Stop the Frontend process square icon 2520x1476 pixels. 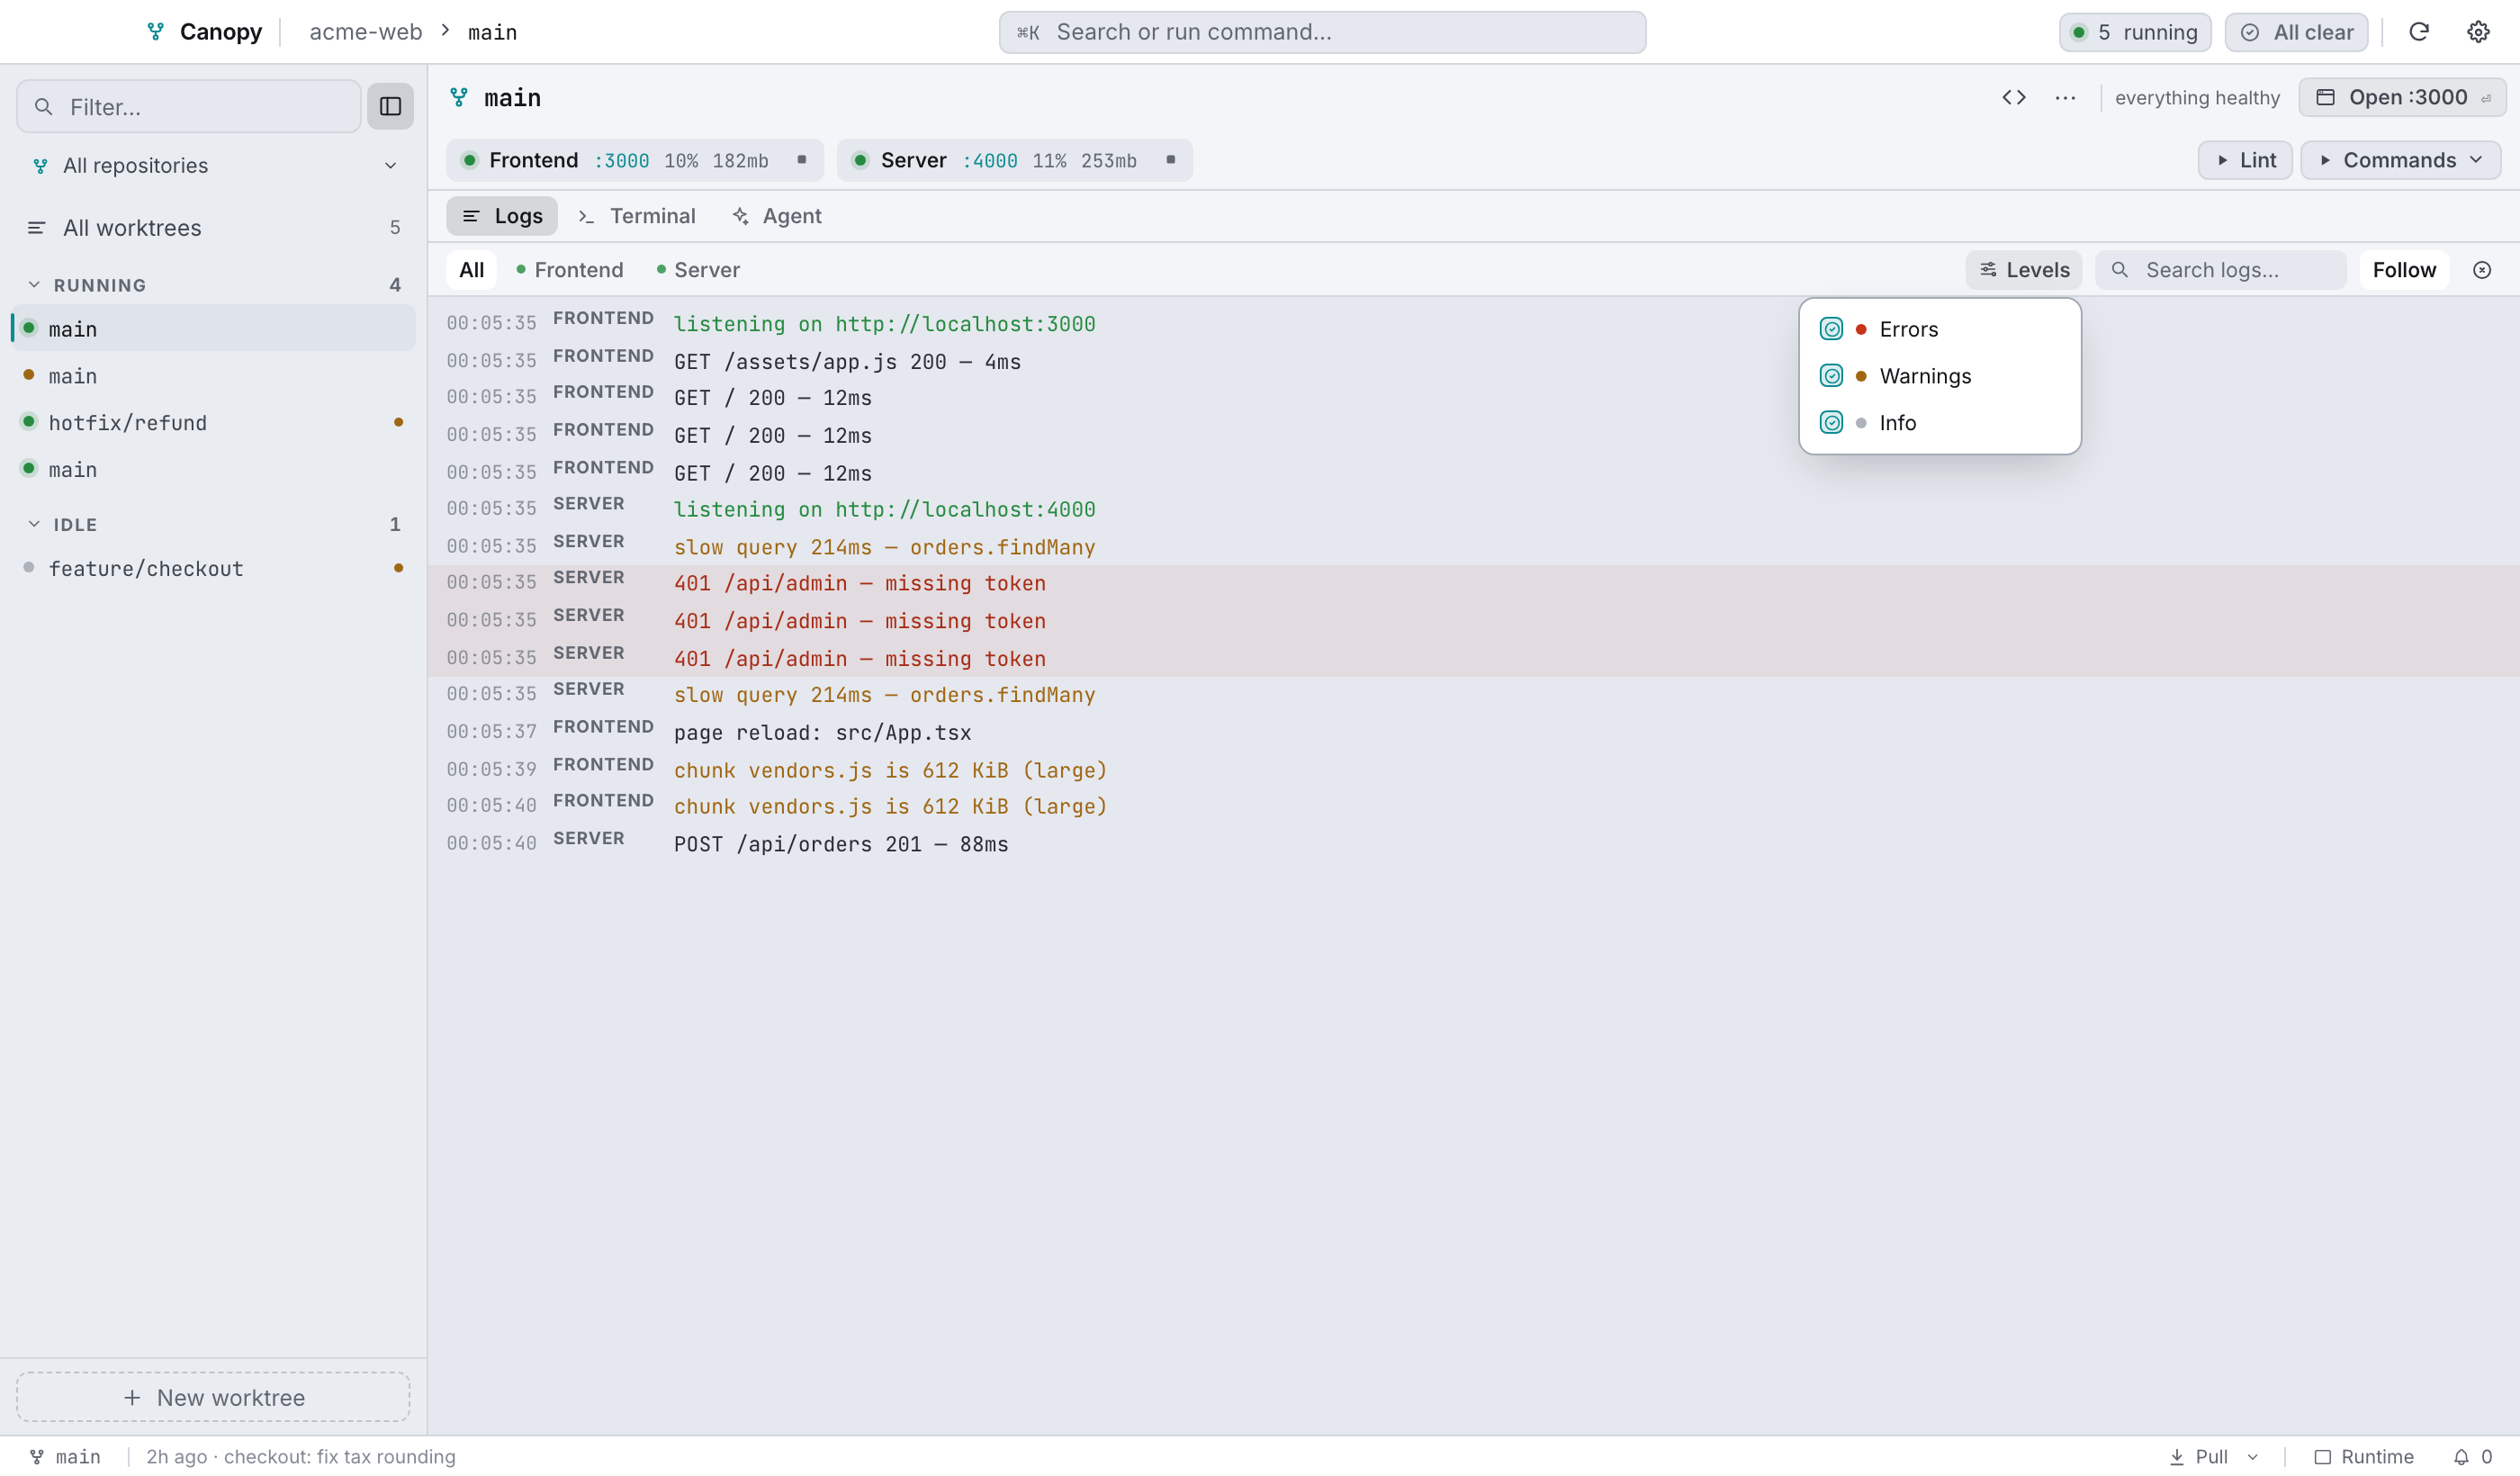pos(801,160)
